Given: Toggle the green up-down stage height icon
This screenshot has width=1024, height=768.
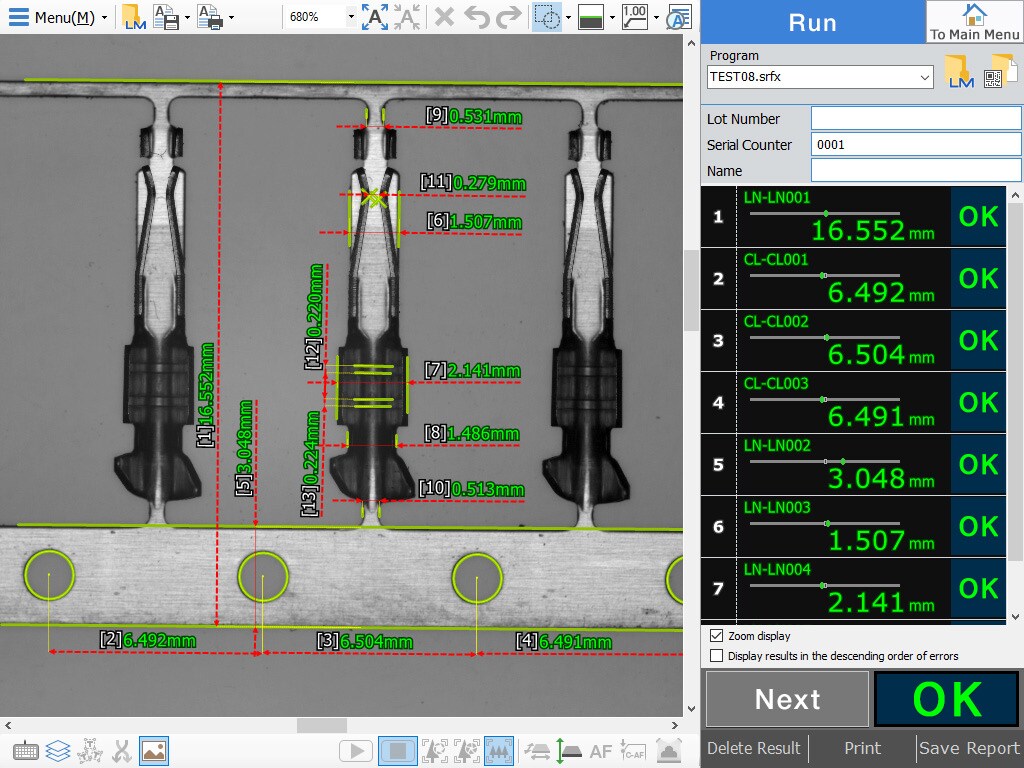Looking at the screenshot, I should pos(567,751).
